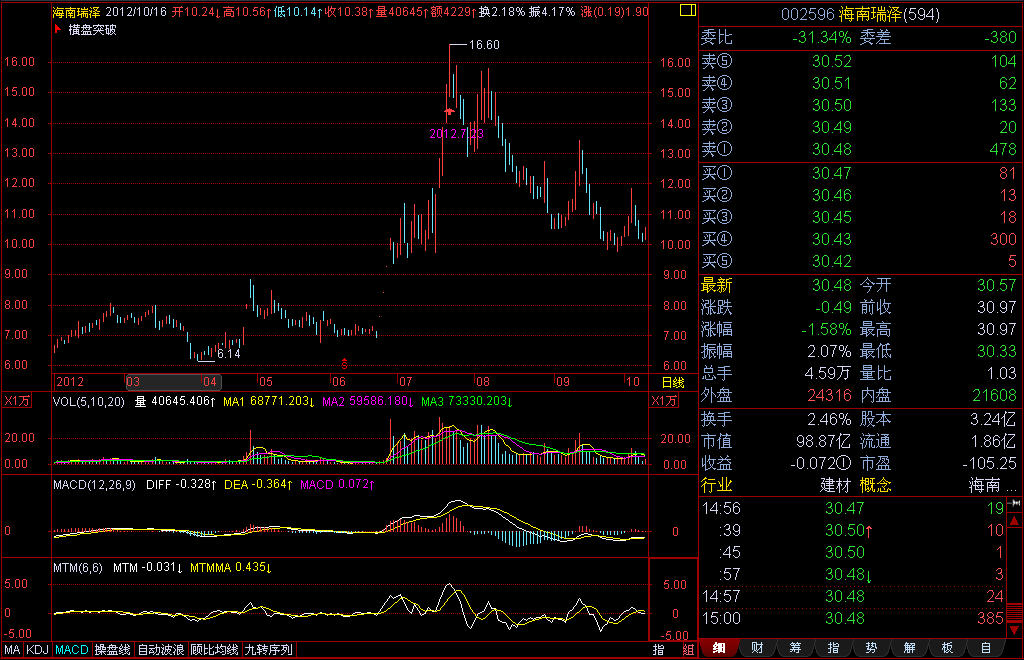Open the 日线 period selector
The image size is (1024, 660).
[673, 382]
